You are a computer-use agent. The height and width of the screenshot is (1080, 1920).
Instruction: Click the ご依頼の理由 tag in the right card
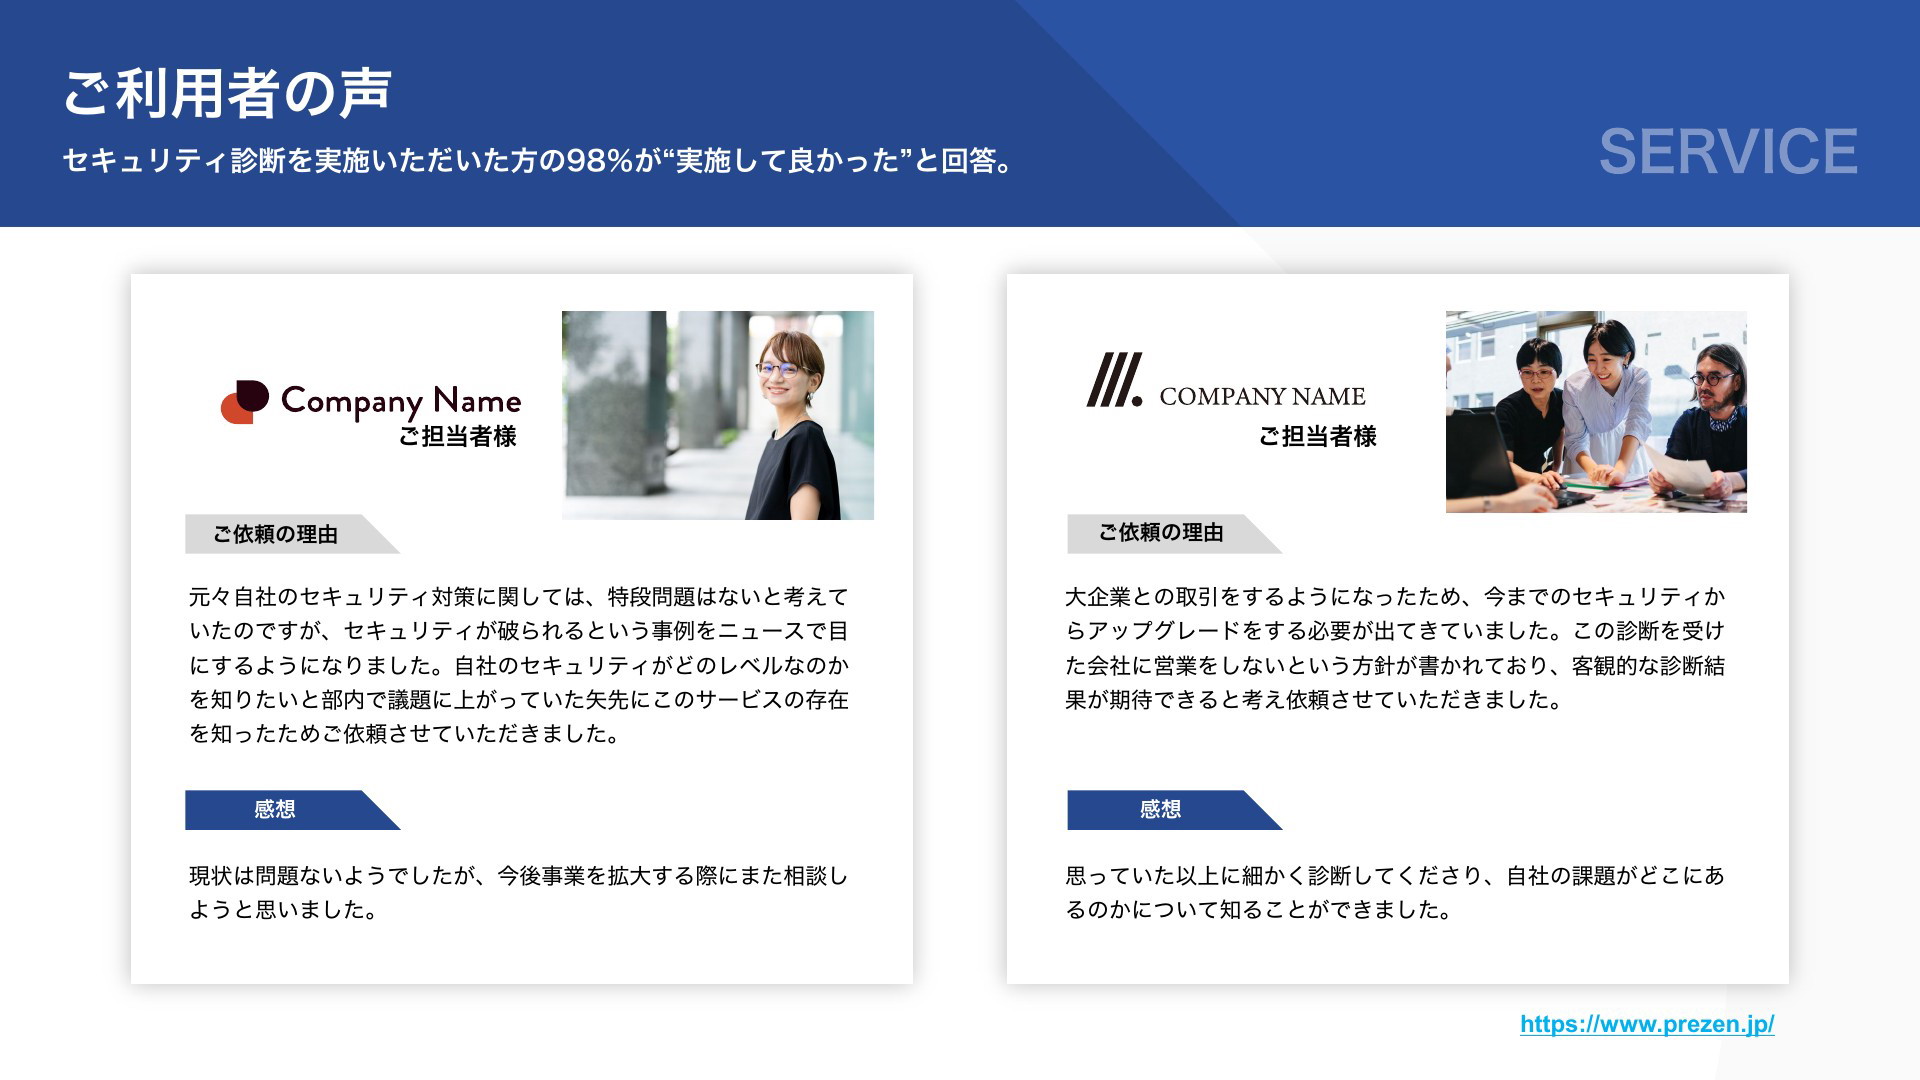pyautogui.click(x=1174, y=533)
